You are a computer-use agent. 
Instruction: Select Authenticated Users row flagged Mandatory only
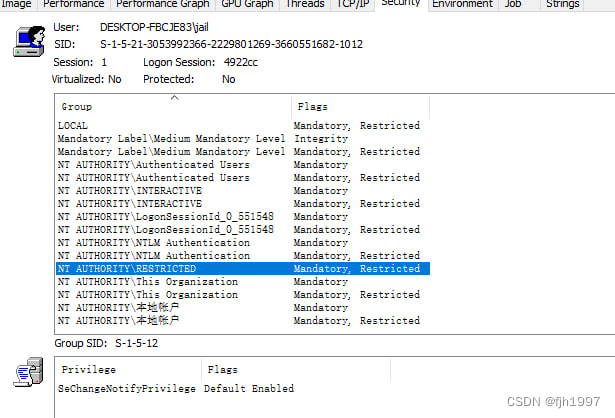243,164
